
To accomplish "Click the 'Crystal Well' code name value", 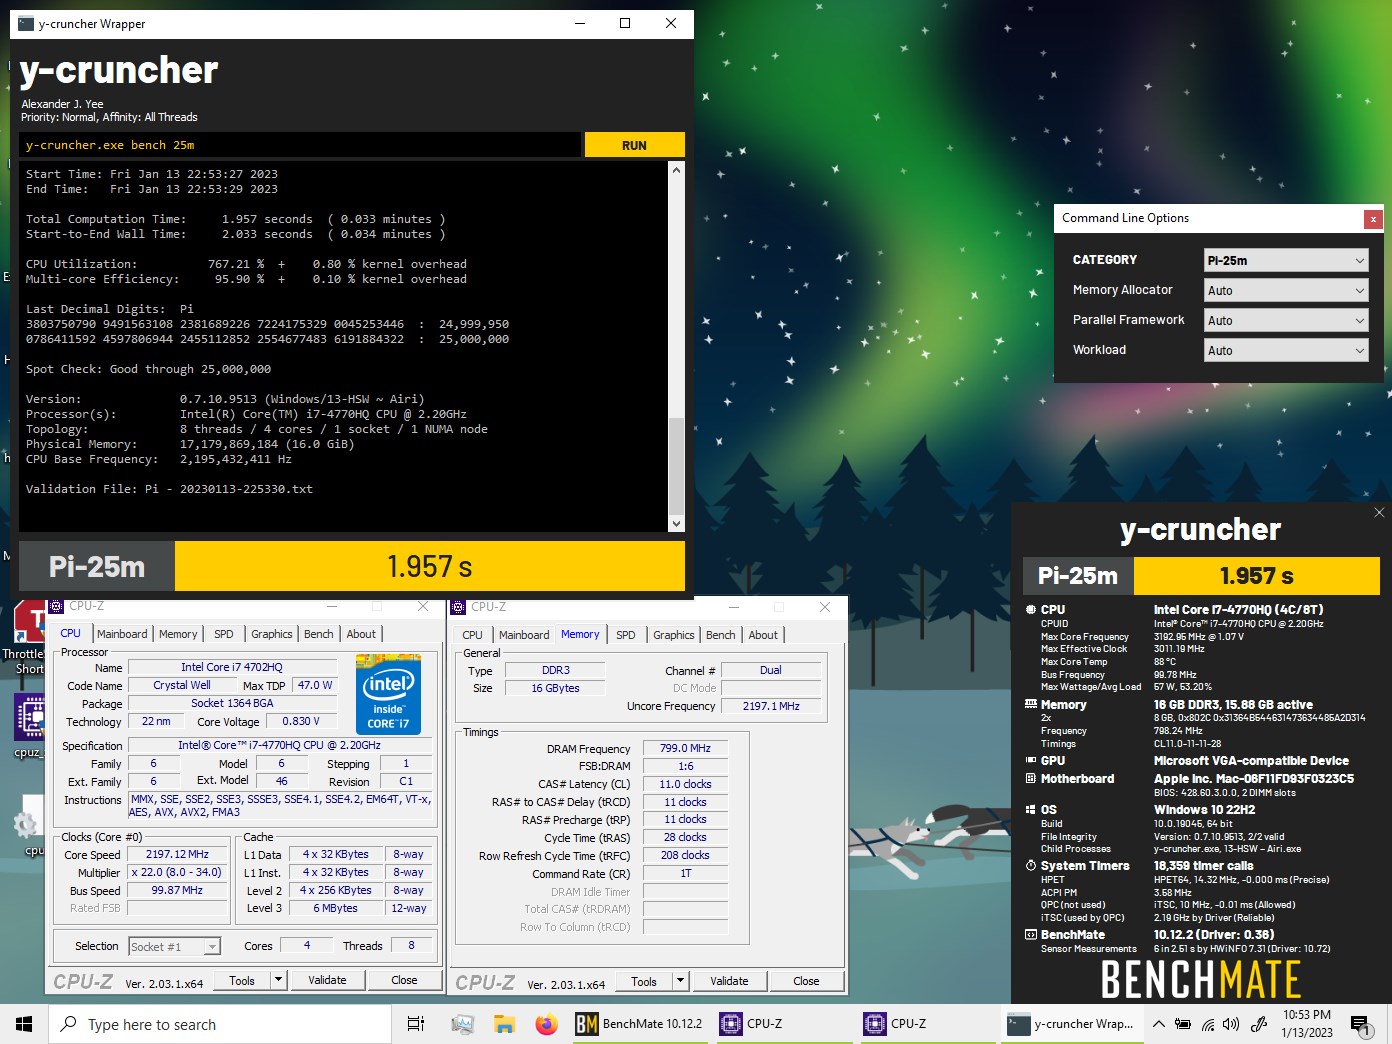I will pos(182,685).
